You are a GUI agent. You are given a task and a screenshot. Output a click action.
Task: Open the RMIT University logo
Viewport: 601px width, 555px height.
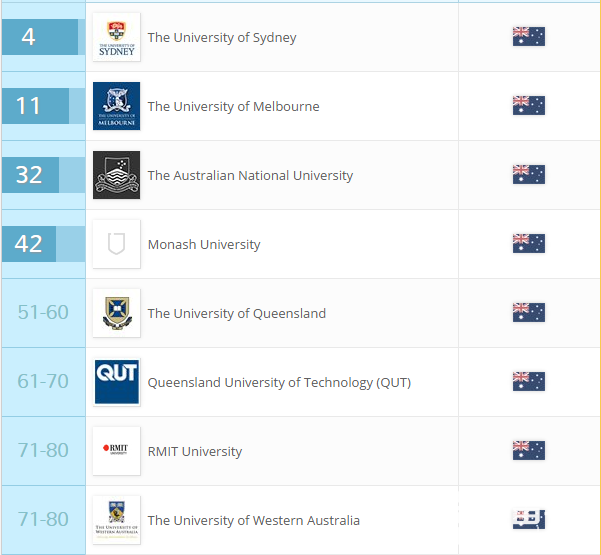[x=117, y=451]
